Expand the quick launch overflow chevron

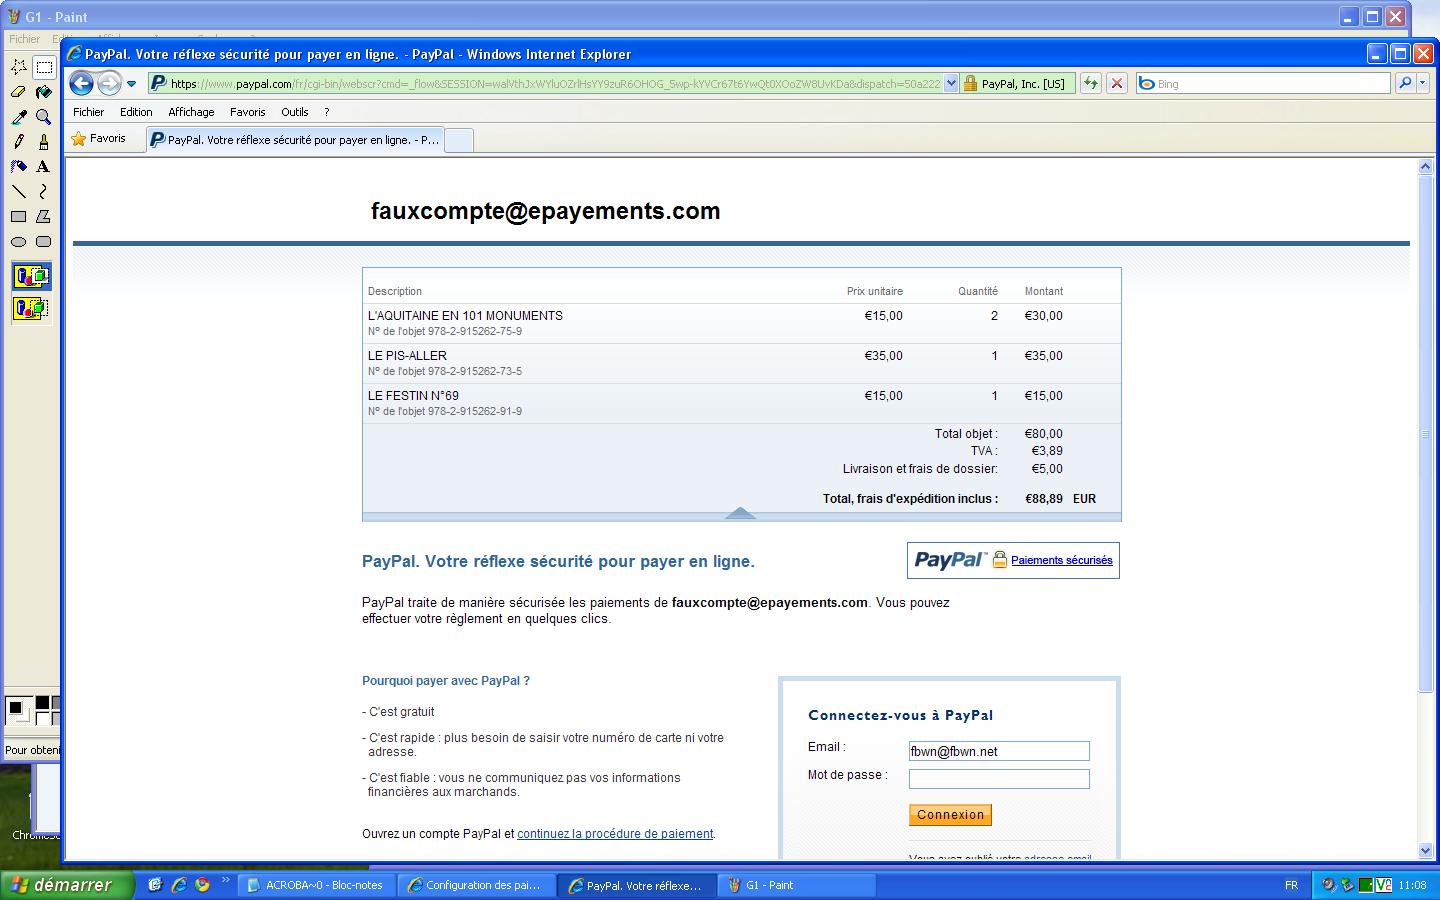coord(225,881)
